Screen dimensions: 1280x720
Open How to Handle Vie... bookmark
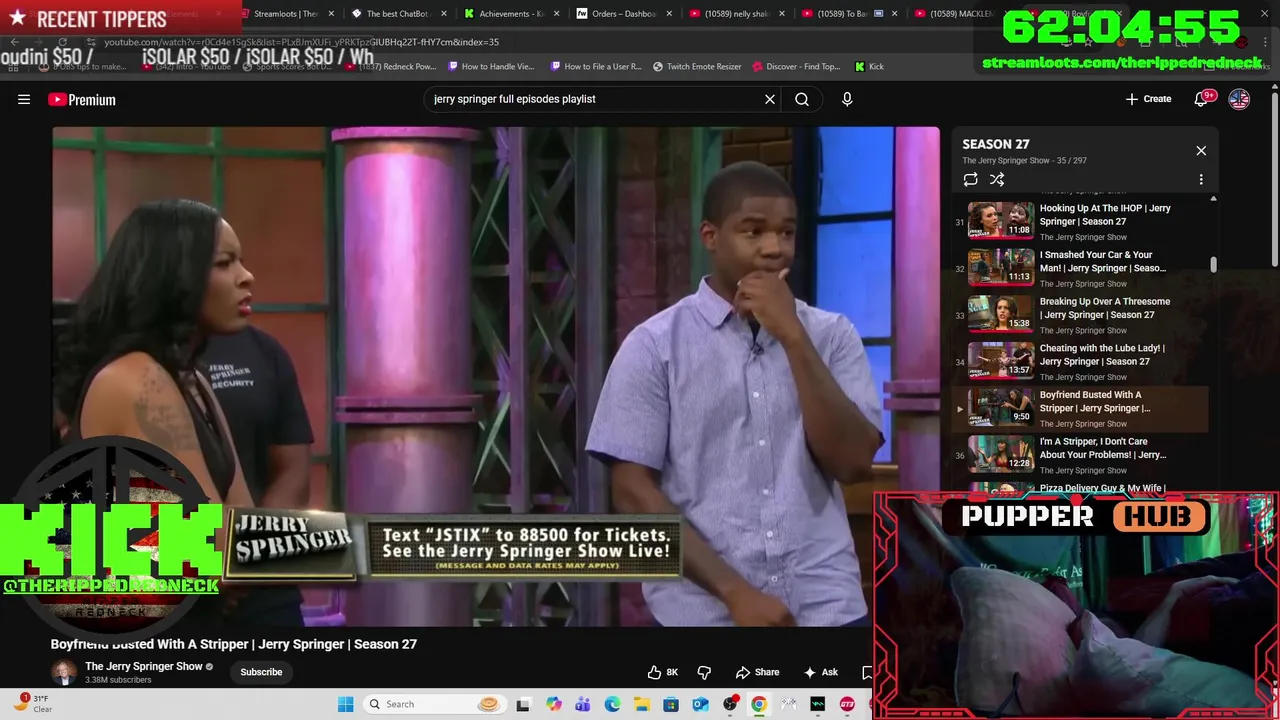pyautogui.click(x=492, y=67)
